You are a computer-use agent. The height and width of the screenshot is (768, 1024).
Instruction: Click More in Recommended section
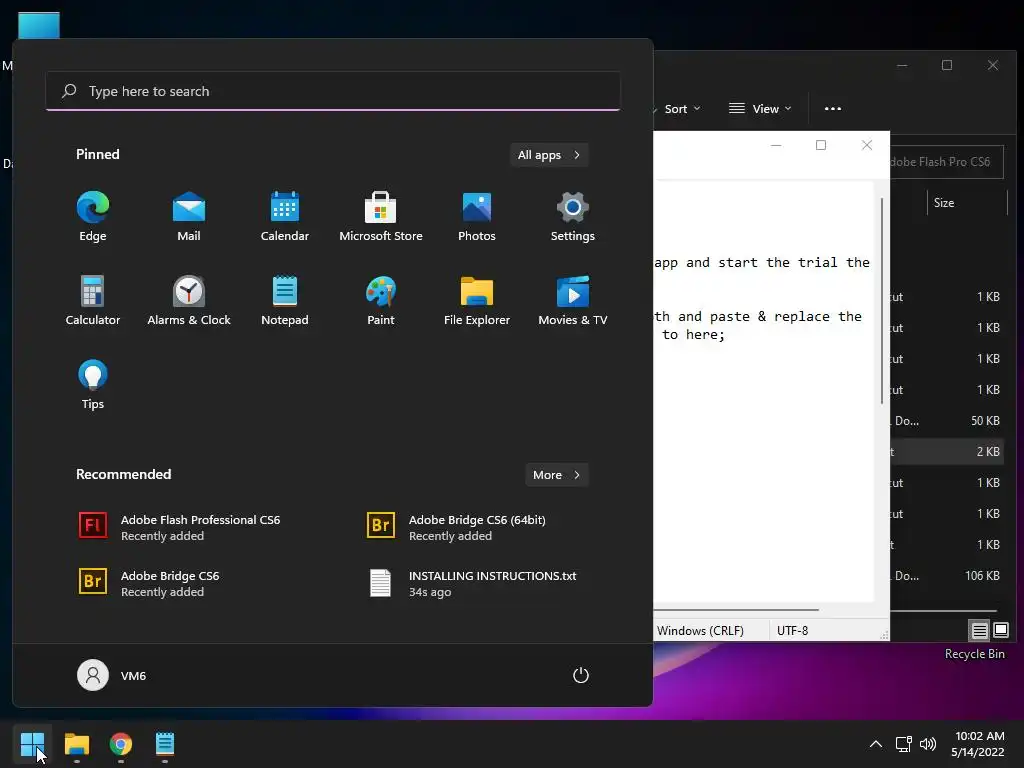tap(557, 475)
